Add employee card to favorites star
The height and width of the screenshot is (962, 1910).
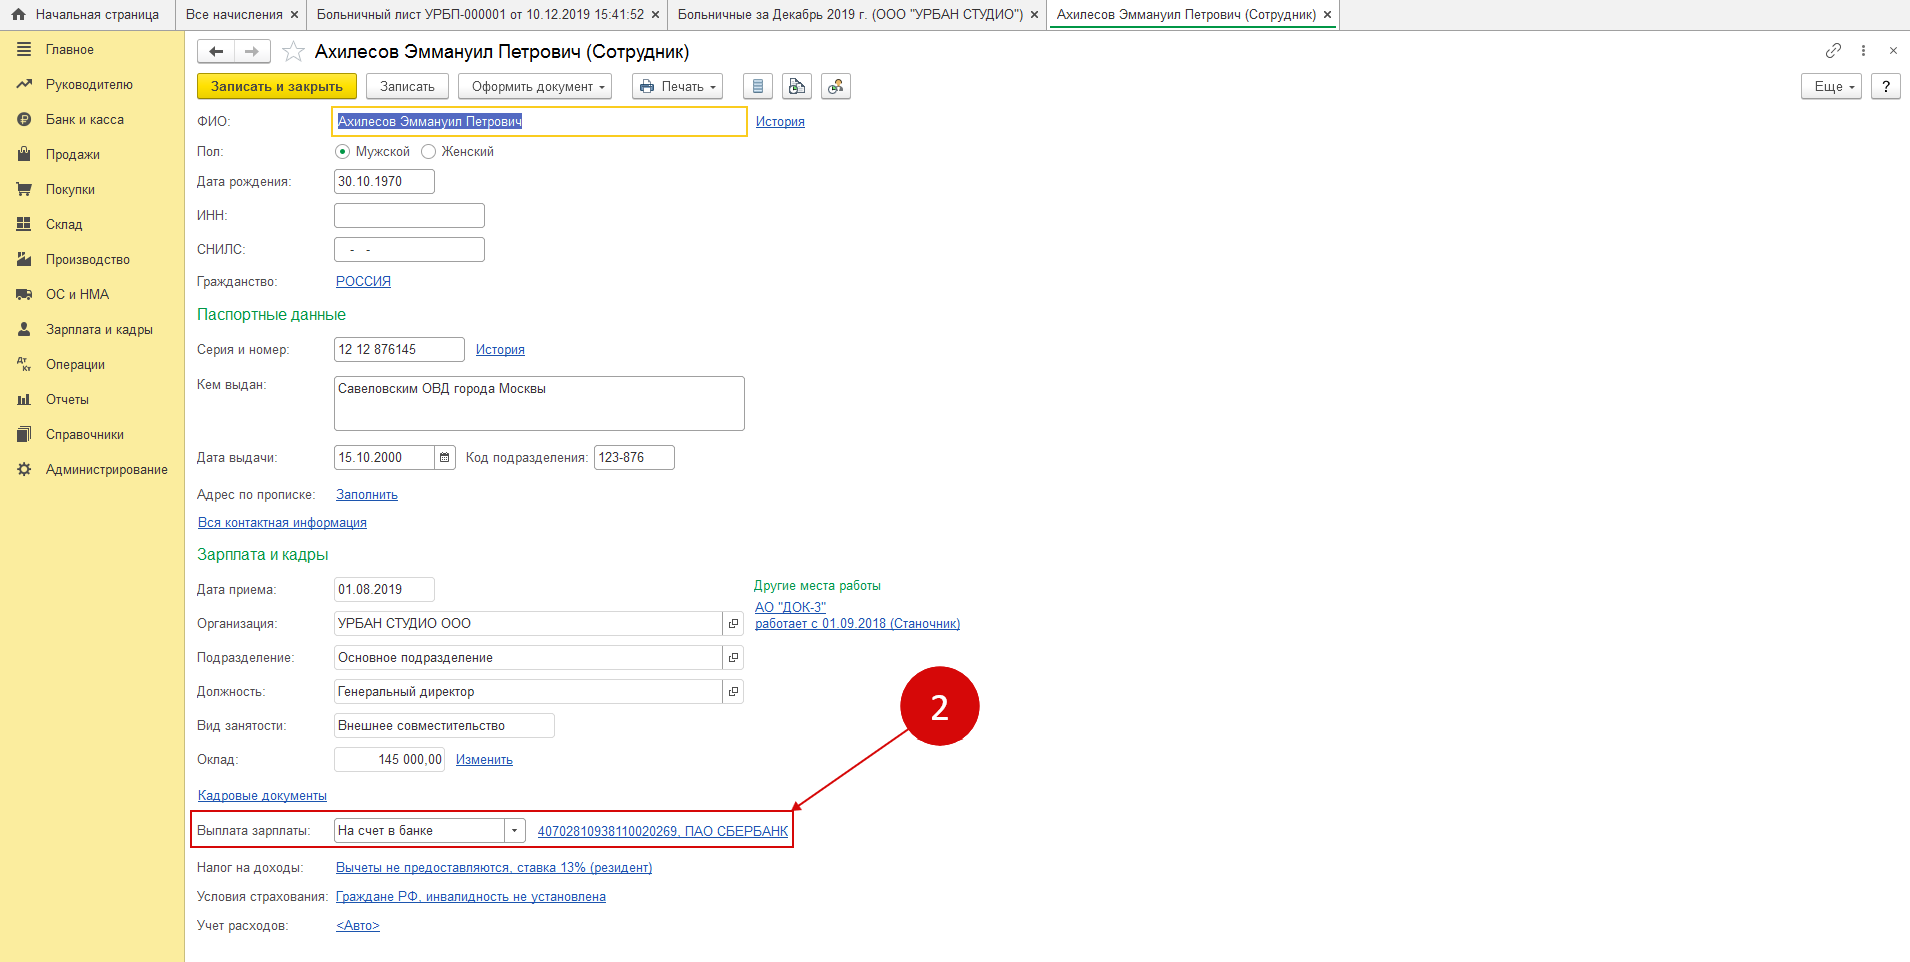[x=293, y=52]
